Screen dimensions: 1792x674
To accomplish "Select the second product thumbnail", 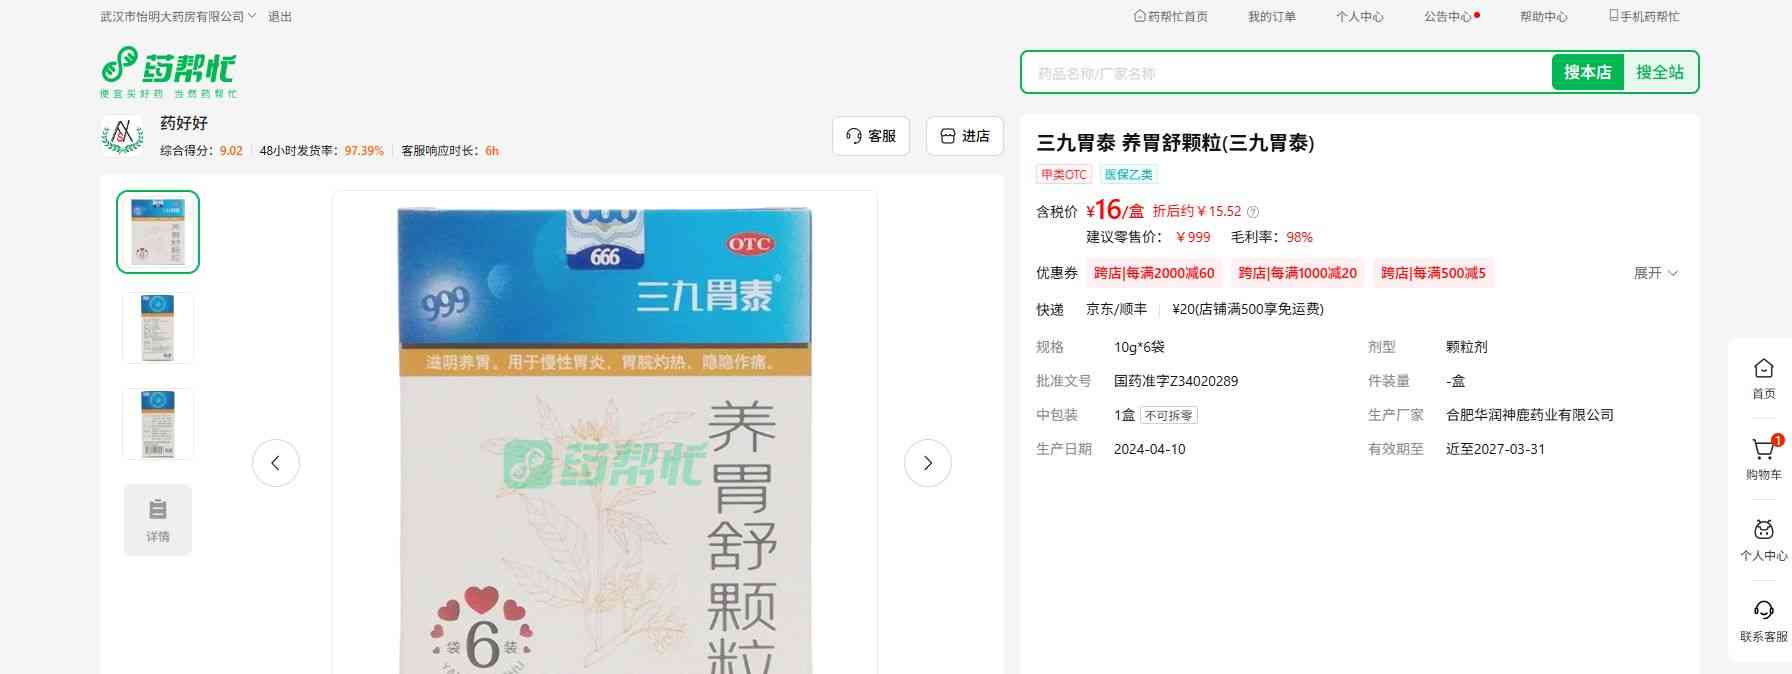I will (158, 328).
